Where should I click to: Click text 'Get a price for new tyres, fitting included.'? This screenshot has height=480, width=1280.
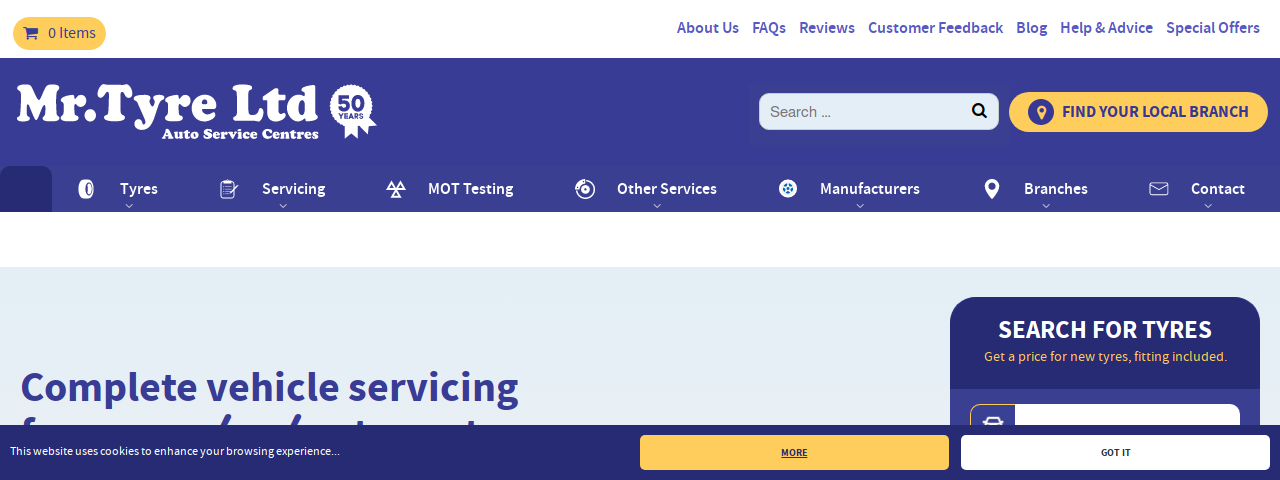point(1105,357)
